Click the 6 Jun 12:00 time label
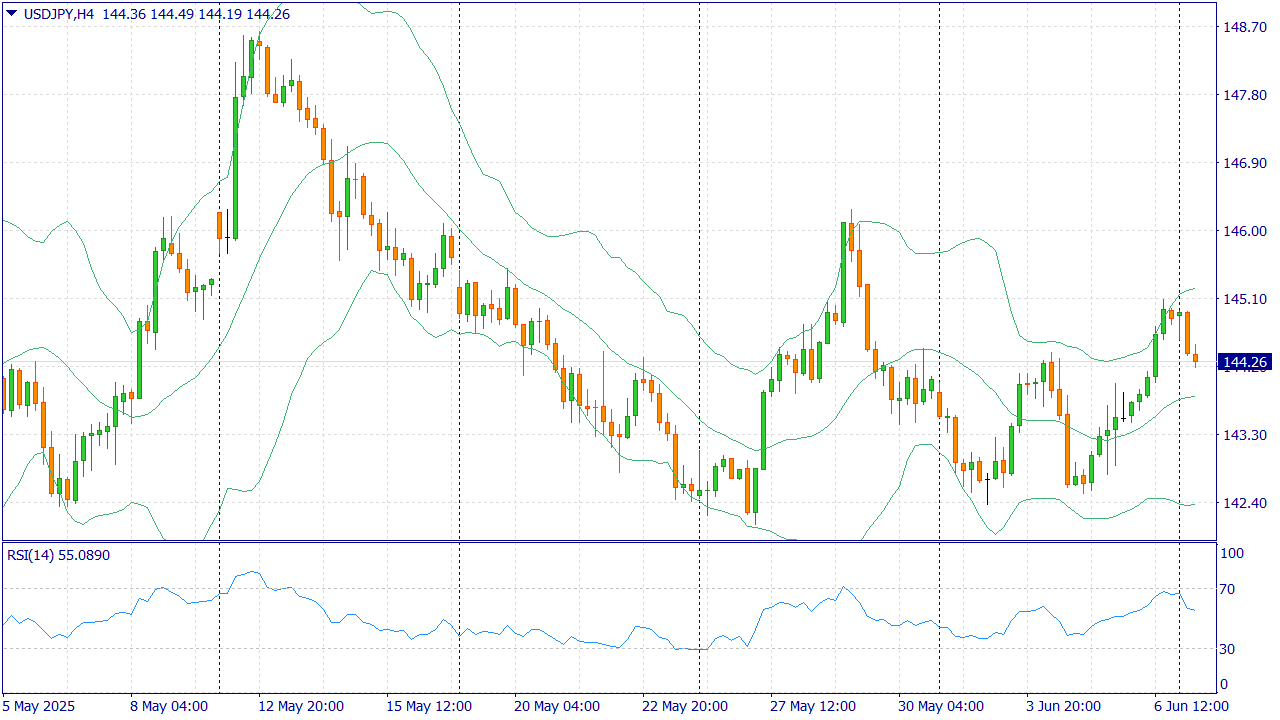1280x720 pixels. (x=1193, y=706)
